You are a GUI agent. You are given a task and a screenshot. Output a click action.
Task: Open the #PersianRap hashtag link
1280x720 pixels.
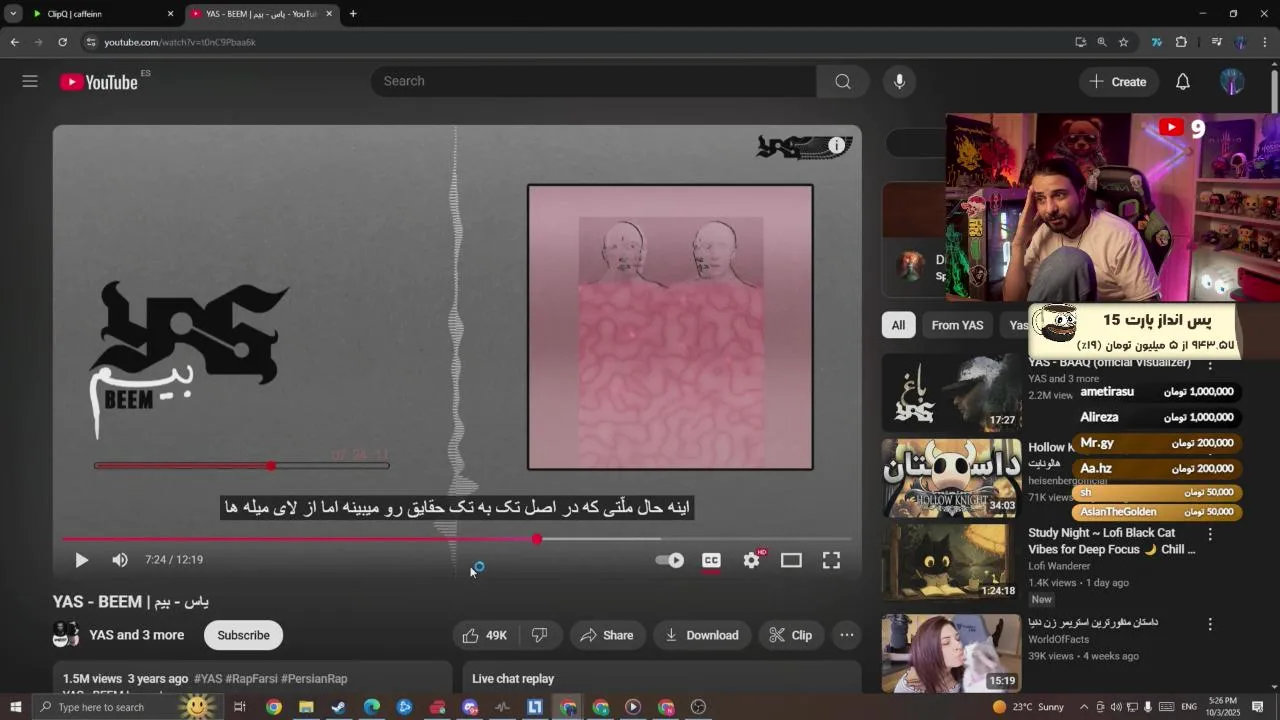[314, 679]
